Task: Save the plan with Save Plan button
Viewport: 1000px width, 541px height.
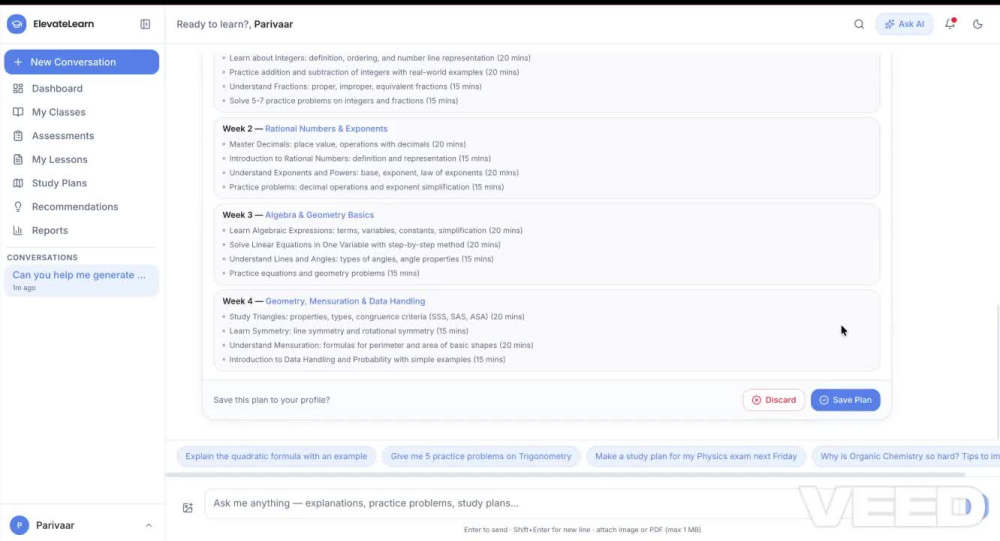Action: tap(846, 400)
